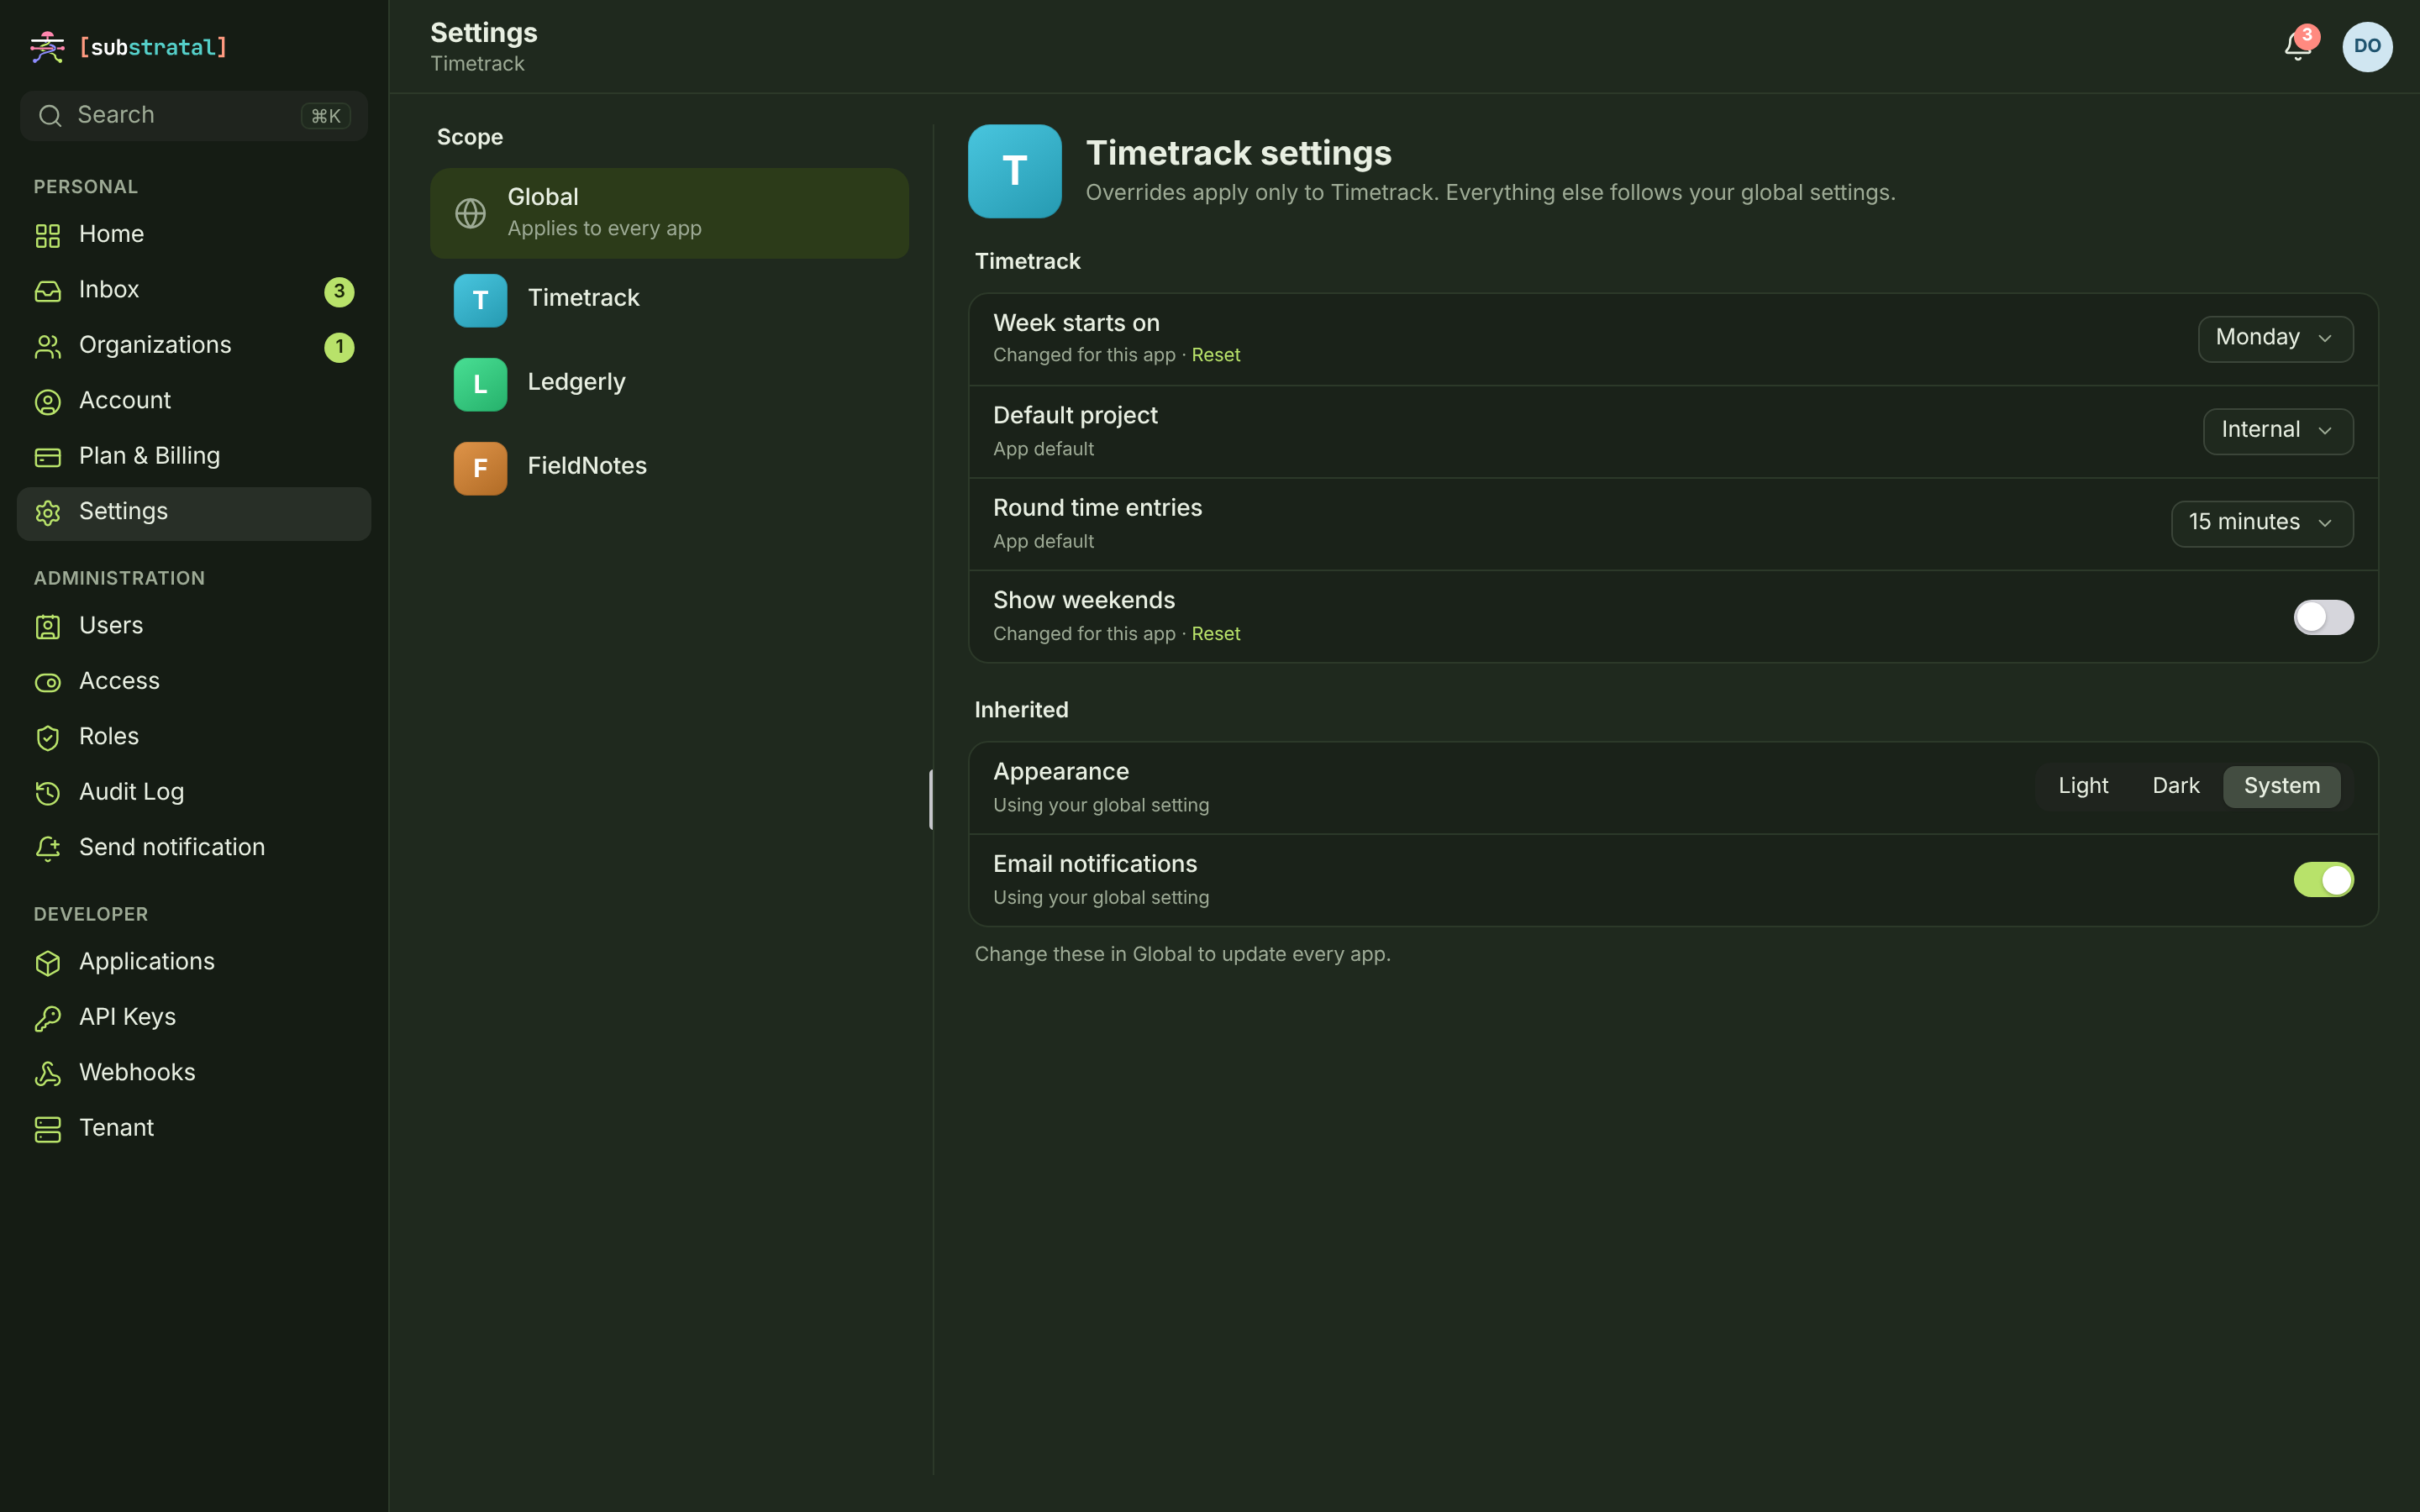This screenshot has width=2420, height=1512.
Task: Click "Change these in Global" hint text
Action: click(1182, 954)
